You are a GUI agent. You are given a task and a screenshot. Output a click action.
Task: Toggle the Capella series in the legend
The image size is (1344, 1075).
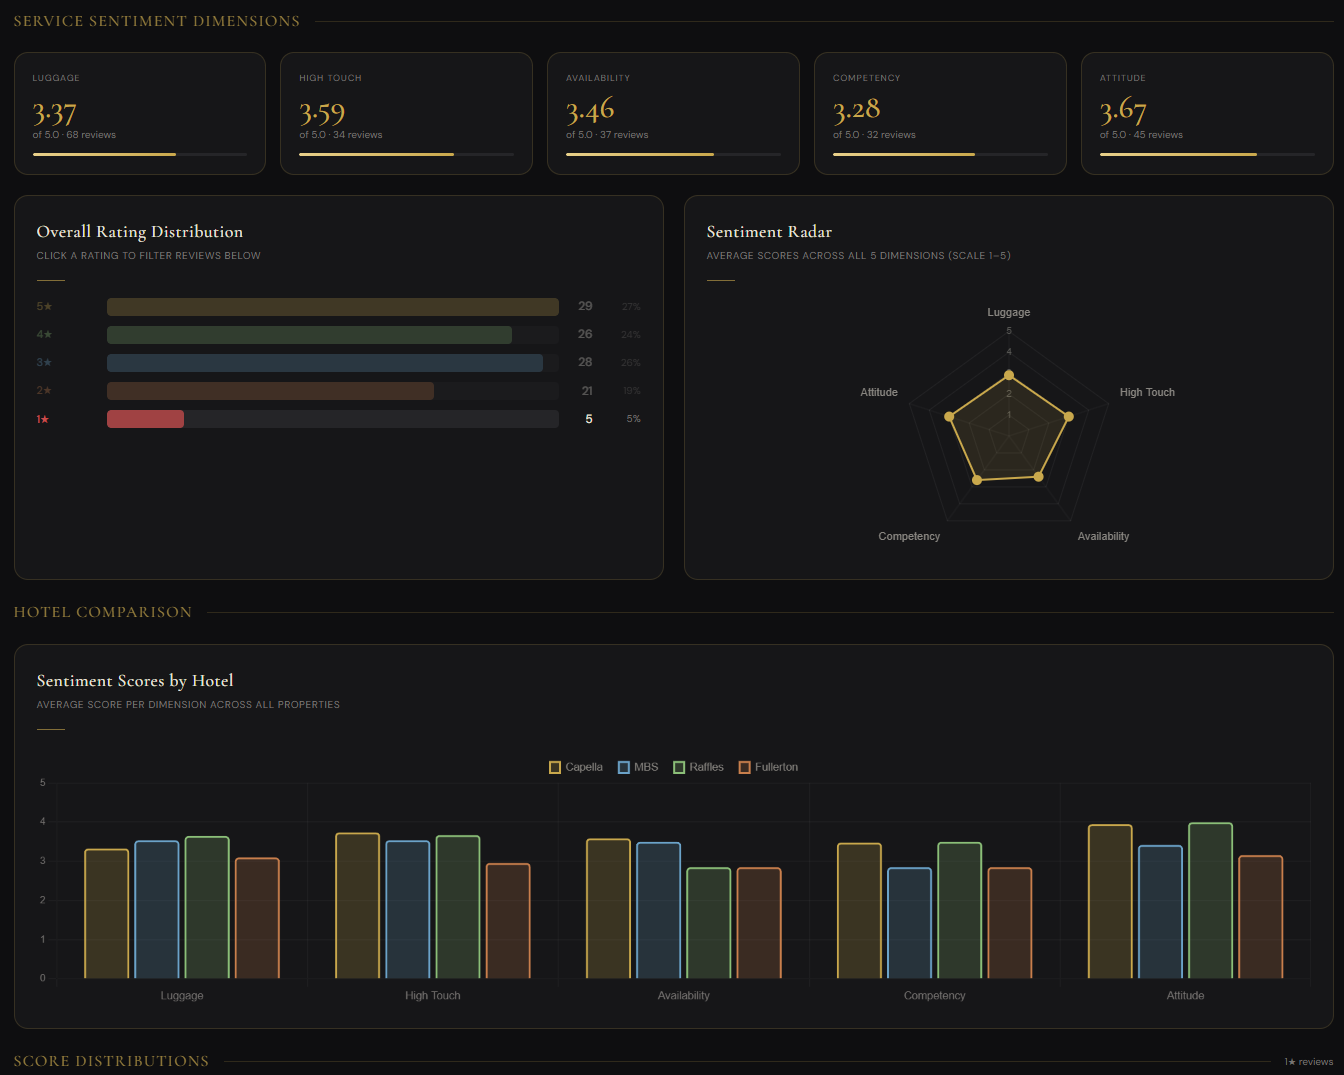click(576, 766)
